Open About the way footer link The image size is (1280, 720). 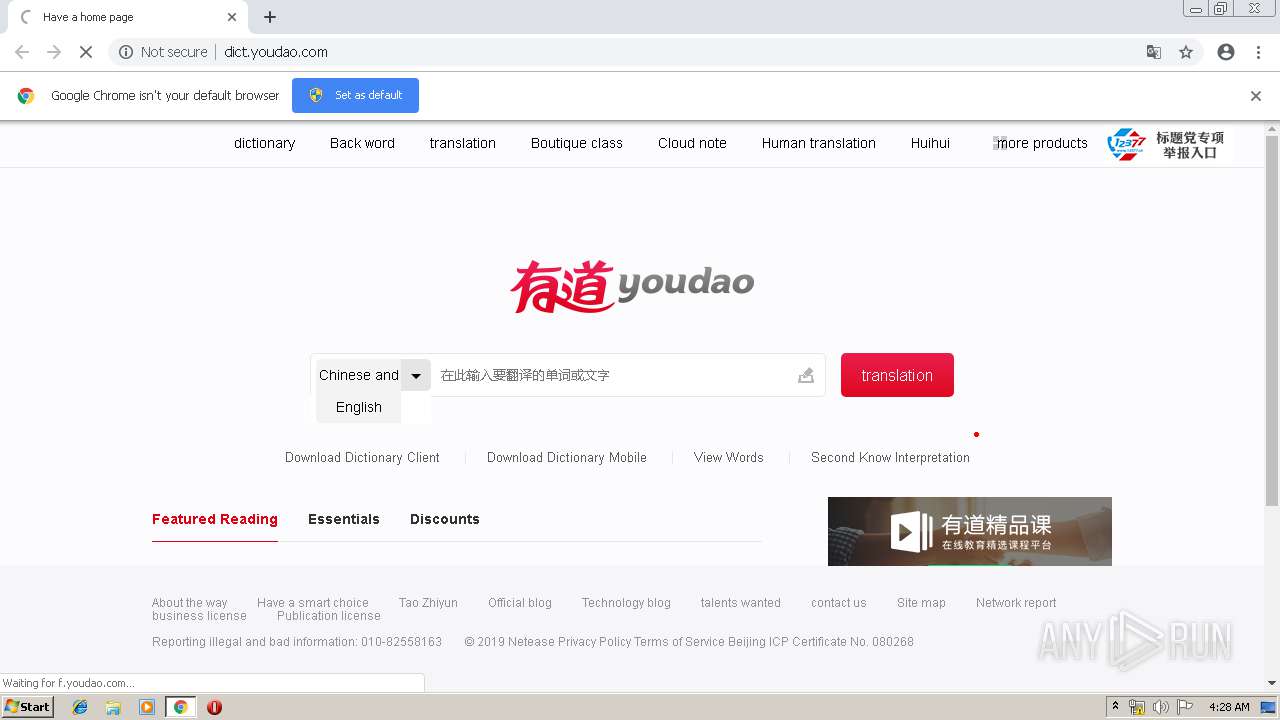click(x=190, y=603)
